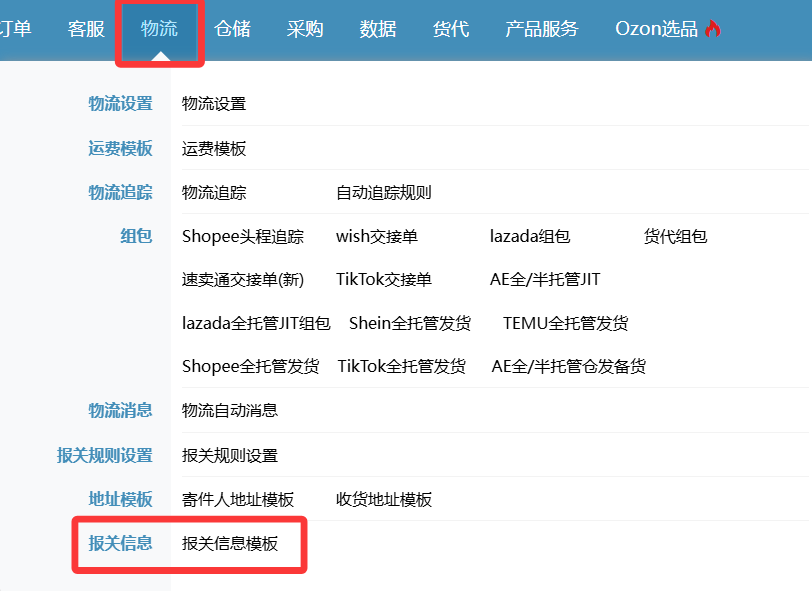Viewport: 812px width, 591px height.
Task: Open 运费模板 submenu link
Action: (x=214, y=149)
